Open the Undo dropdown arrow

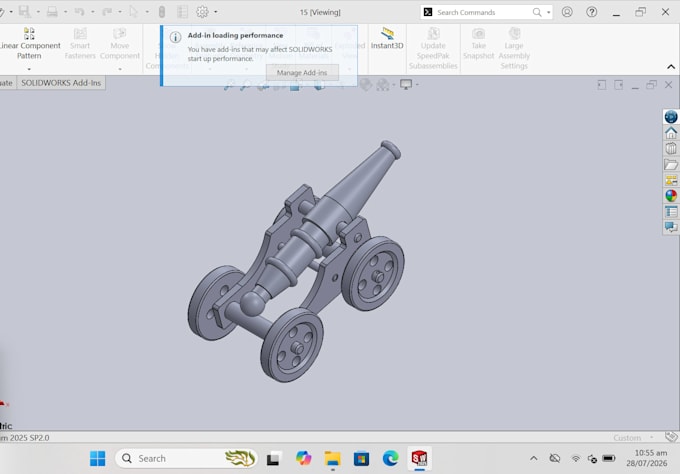click(93, 12)
